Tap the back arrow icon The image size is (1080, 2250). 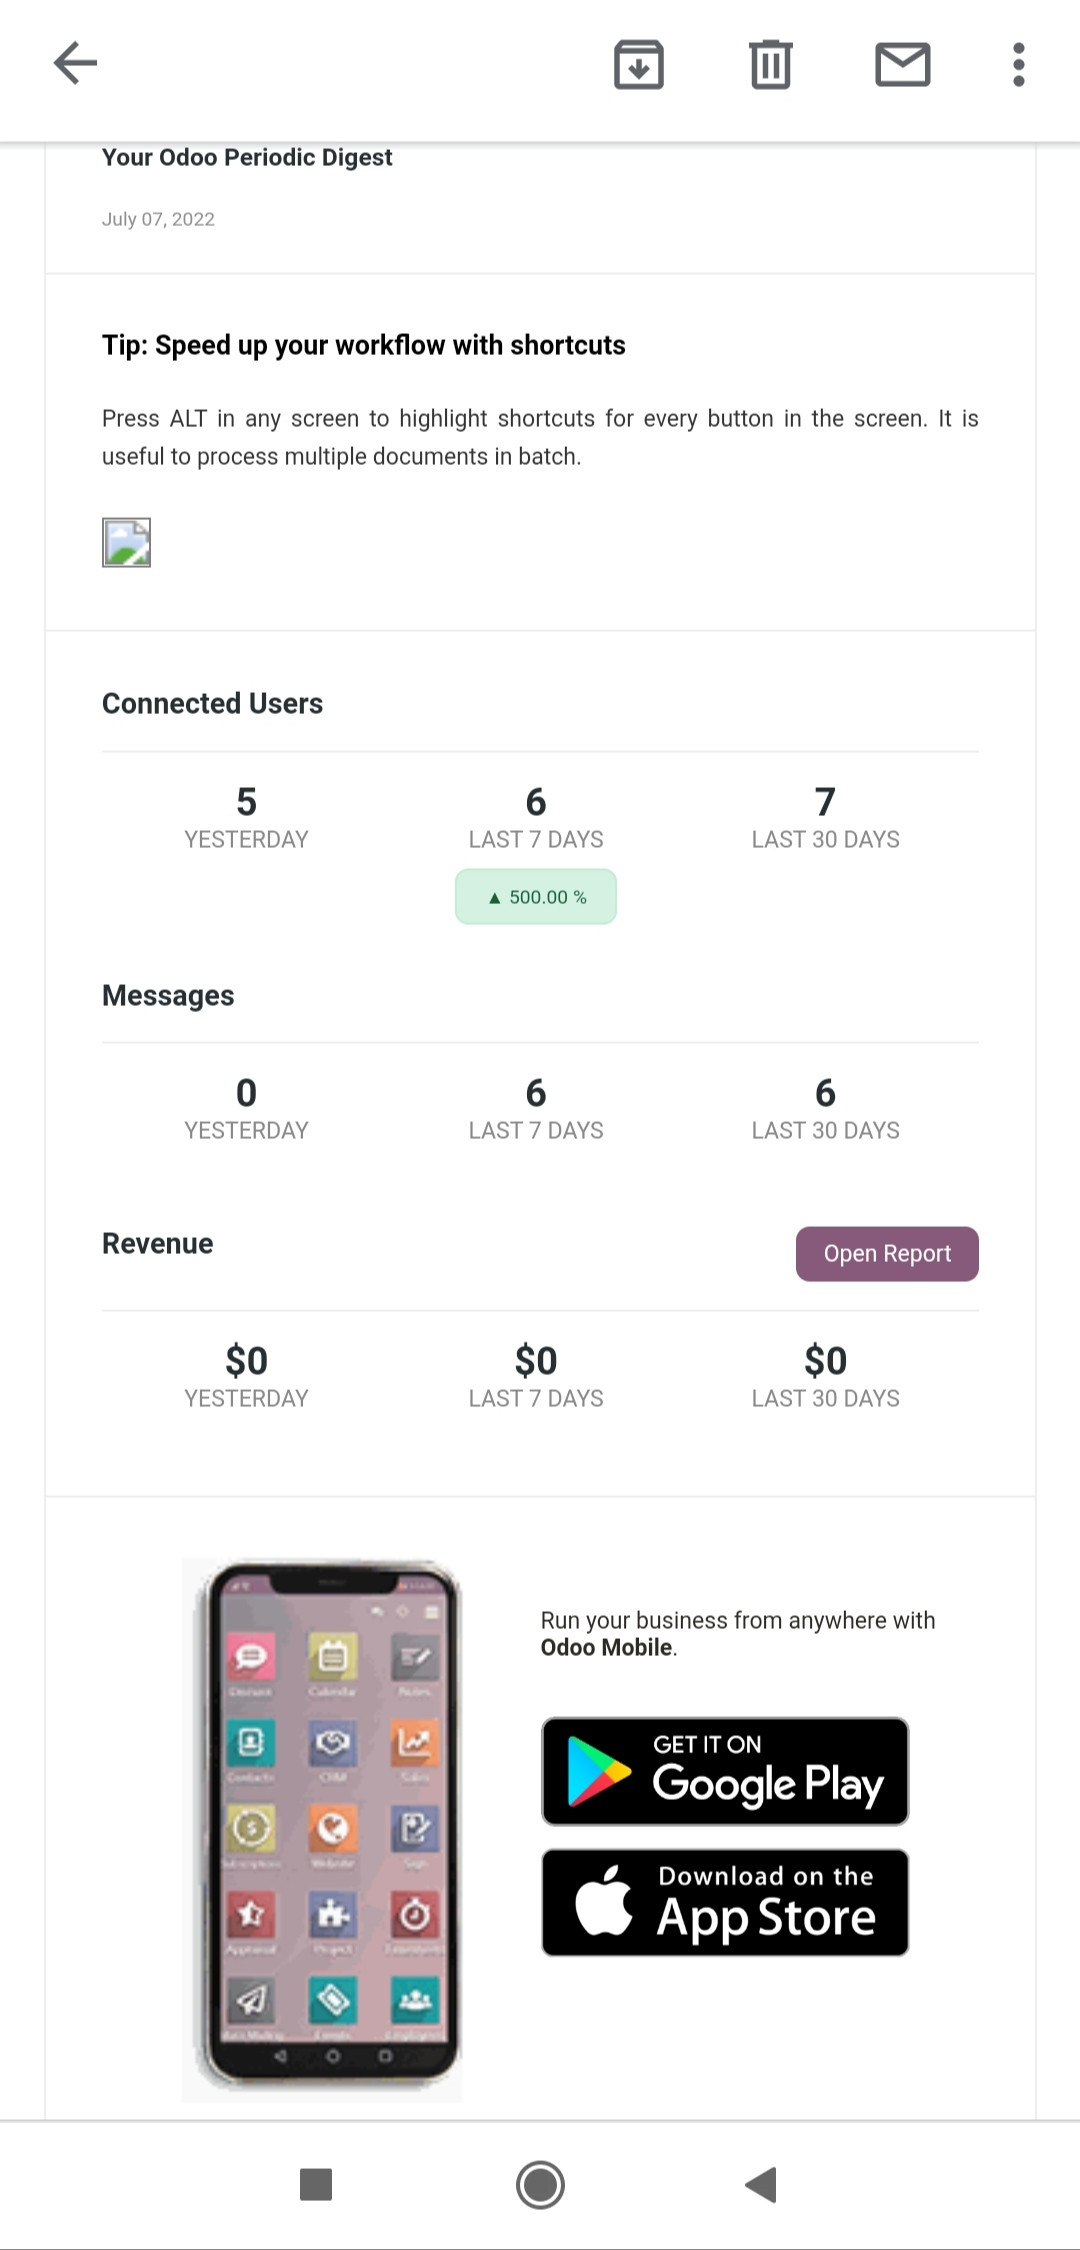pyautogui.click(x=75, y=64)
